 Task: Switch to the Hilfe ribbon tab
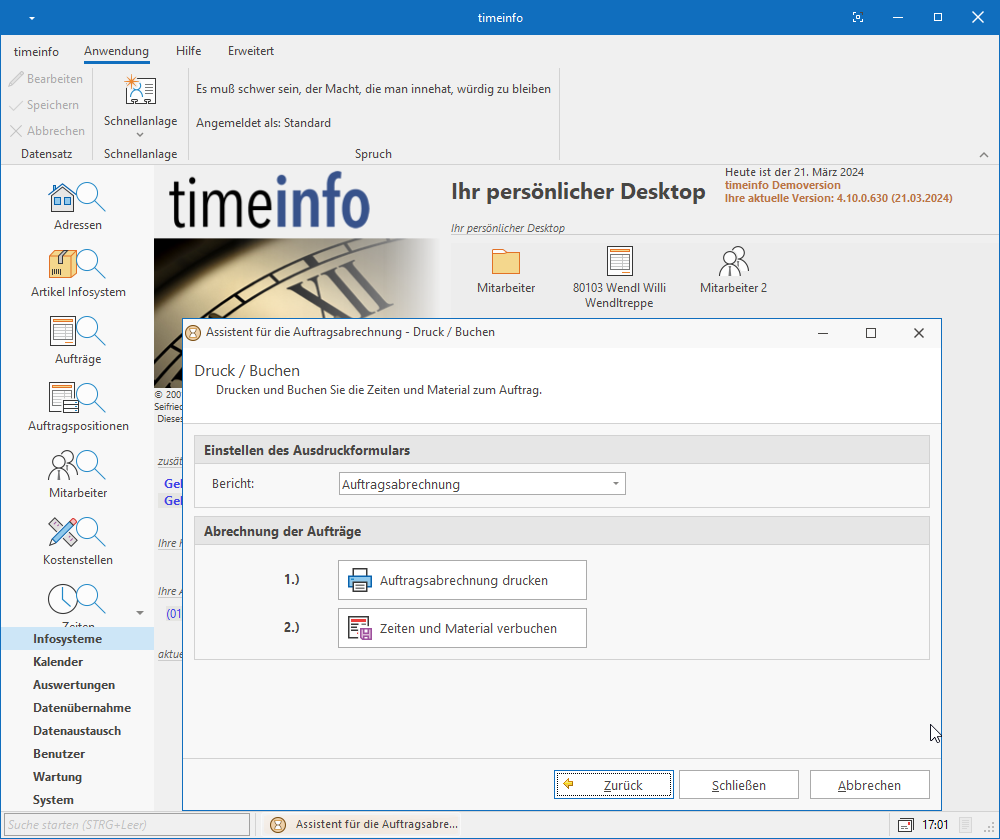pos(188,51)
